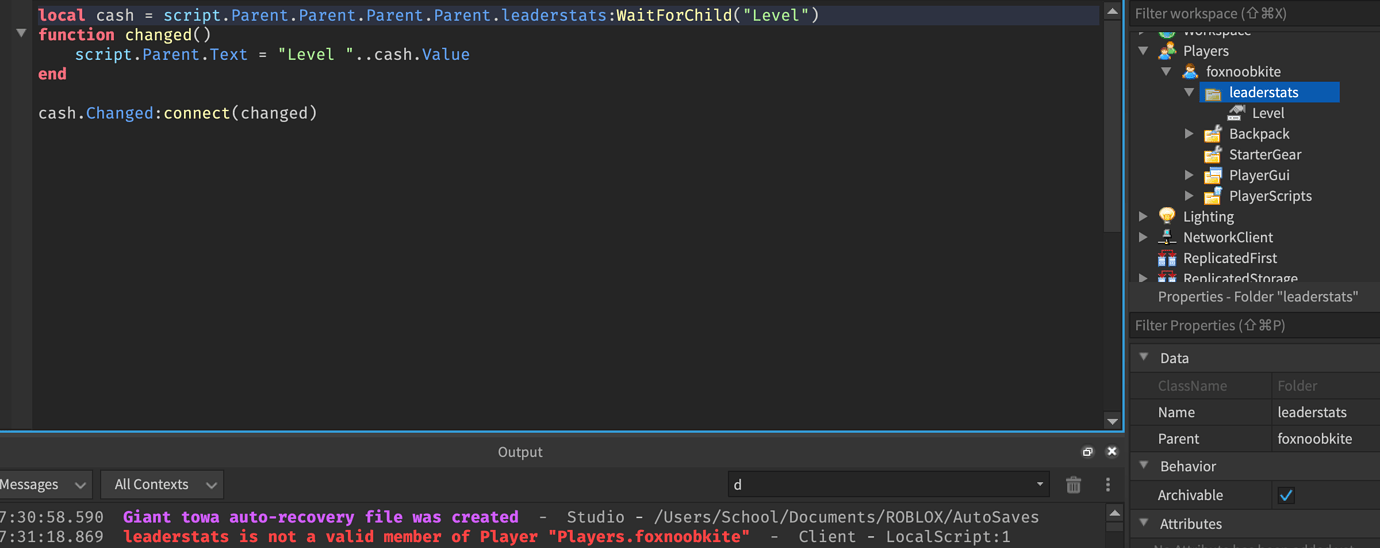Click the script editor scroll-down arrow
The width and height of the screenshot is (1380, 548).
1112,421
